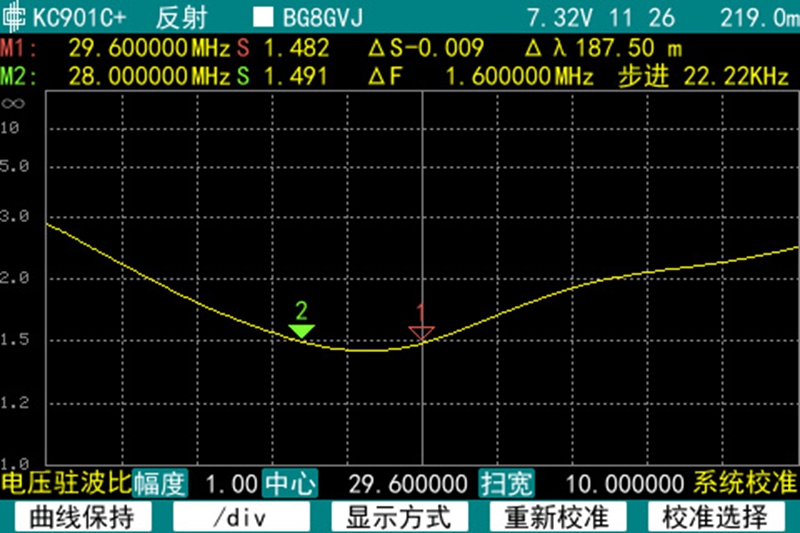Open the 显示方式 display mode menu
The image size is (800, 533).
click(399, 517)
